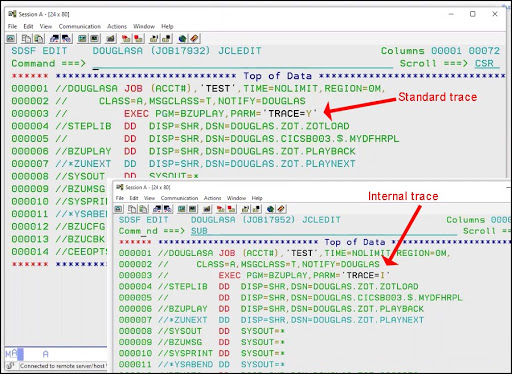
Task: Open Edit menu in front window
Action: [134, 198]
